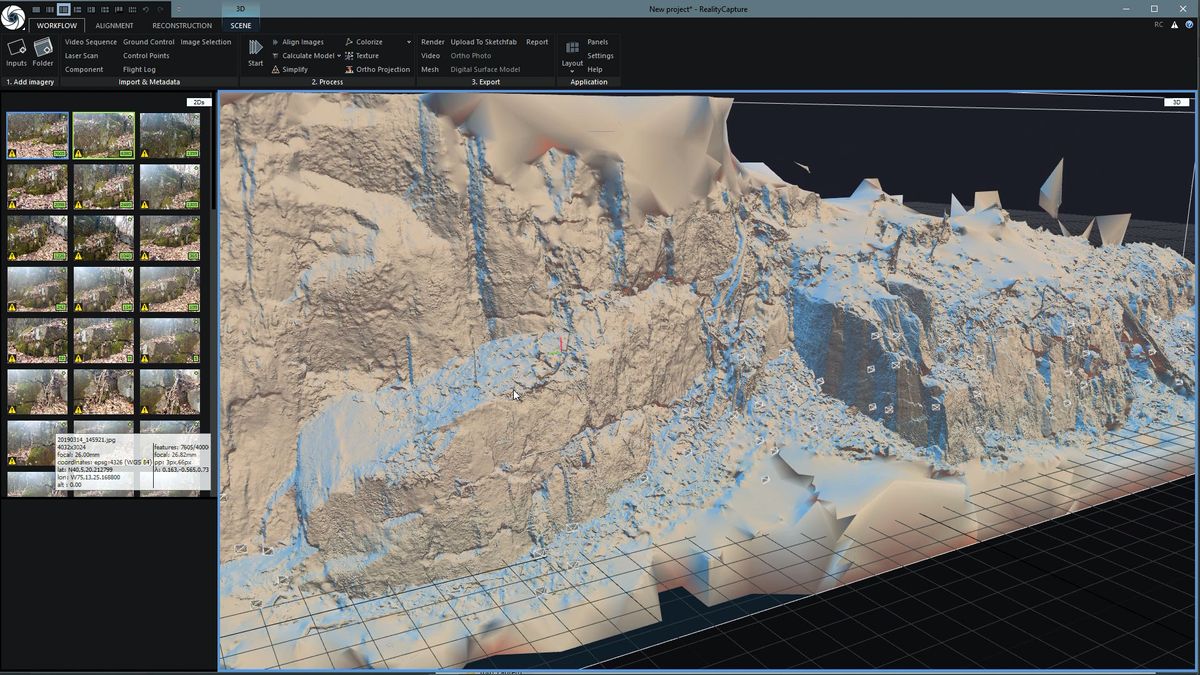Toggle the single-view layout in the title bar
Screen dimensions: 1200x675
(38, 9)
